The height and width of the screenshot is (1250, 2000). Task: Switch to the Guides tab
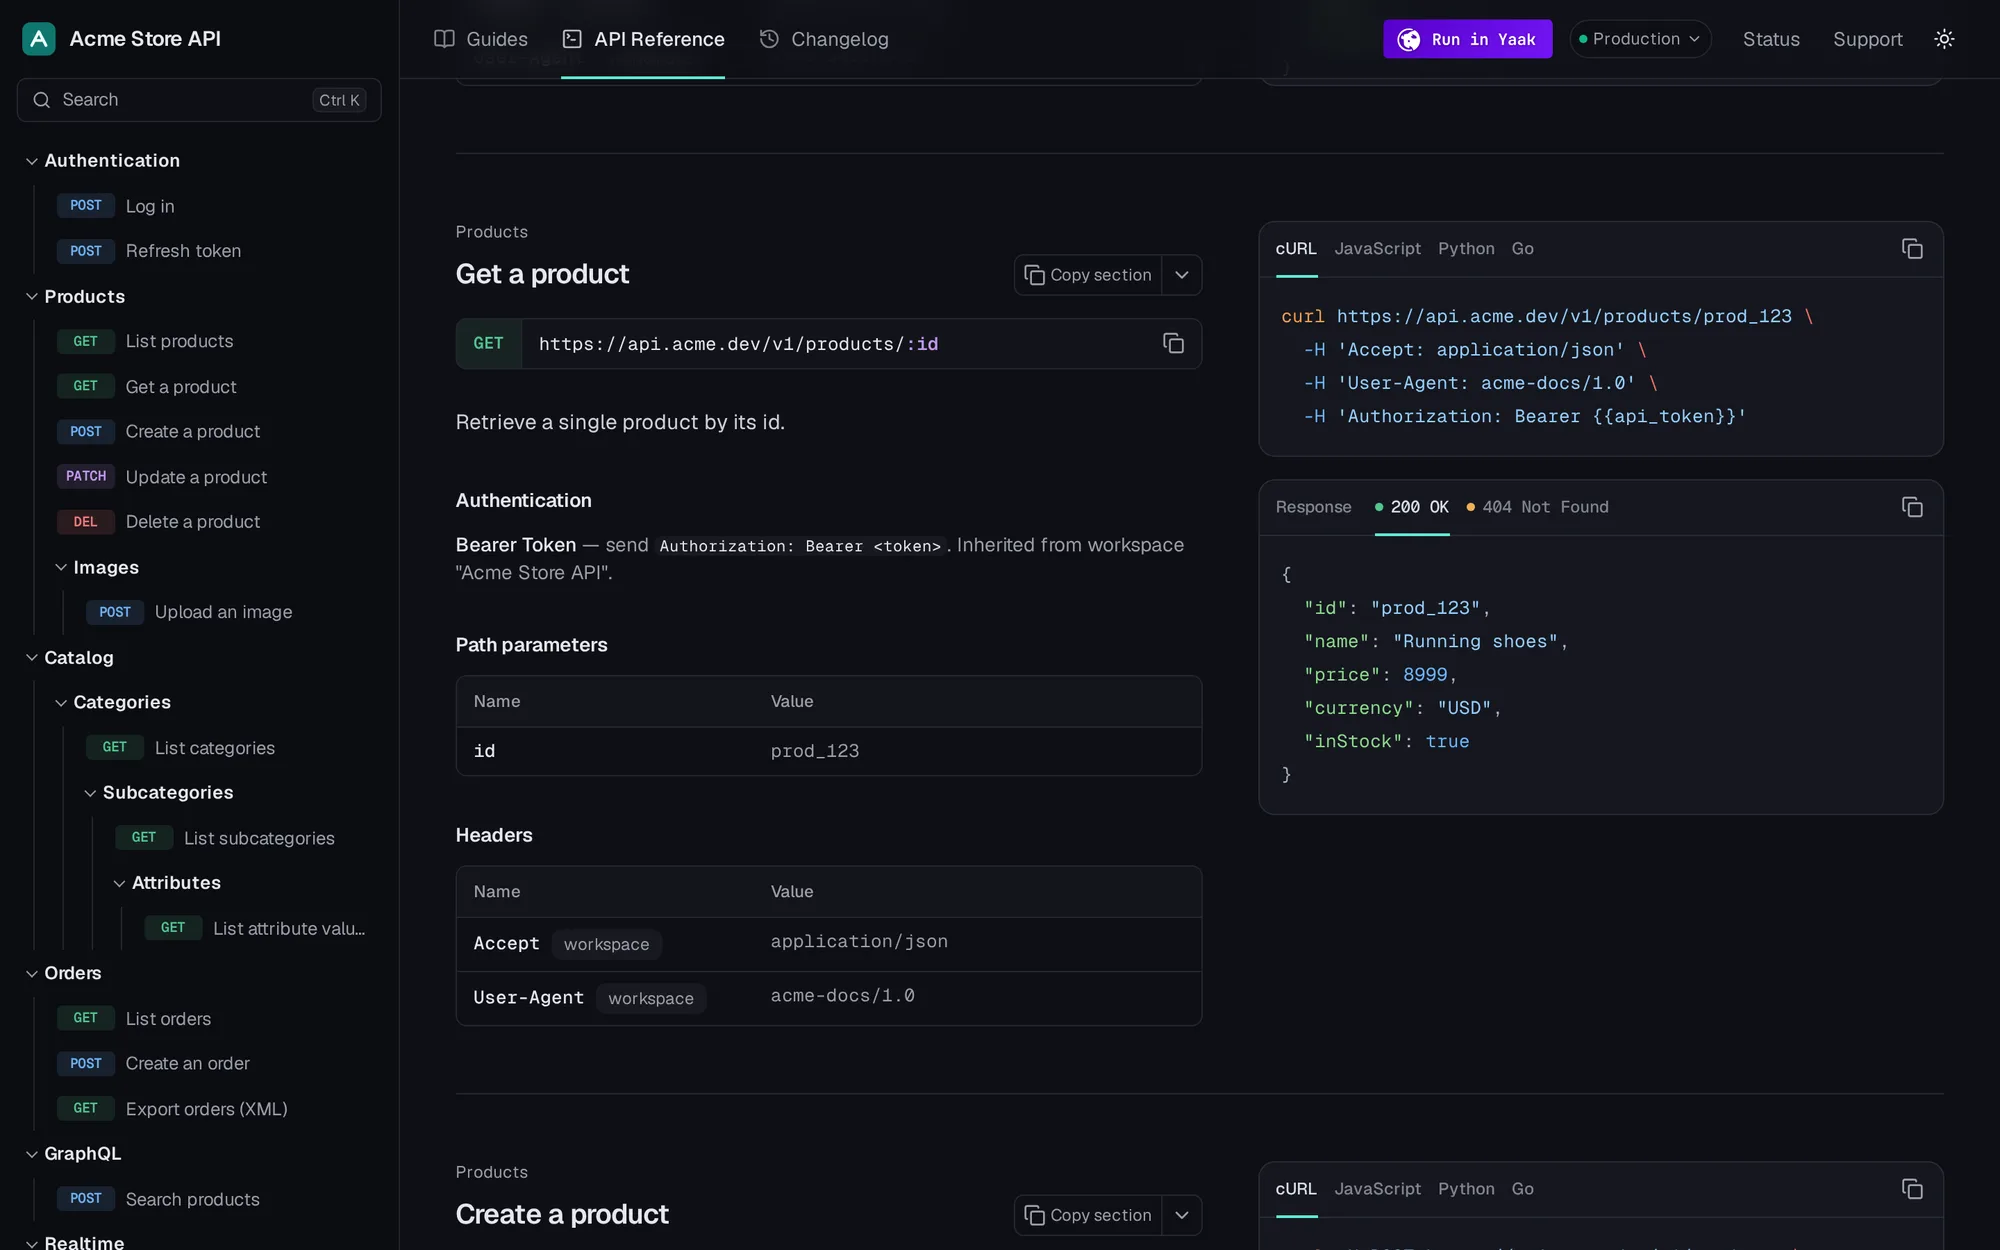[481, 39]
